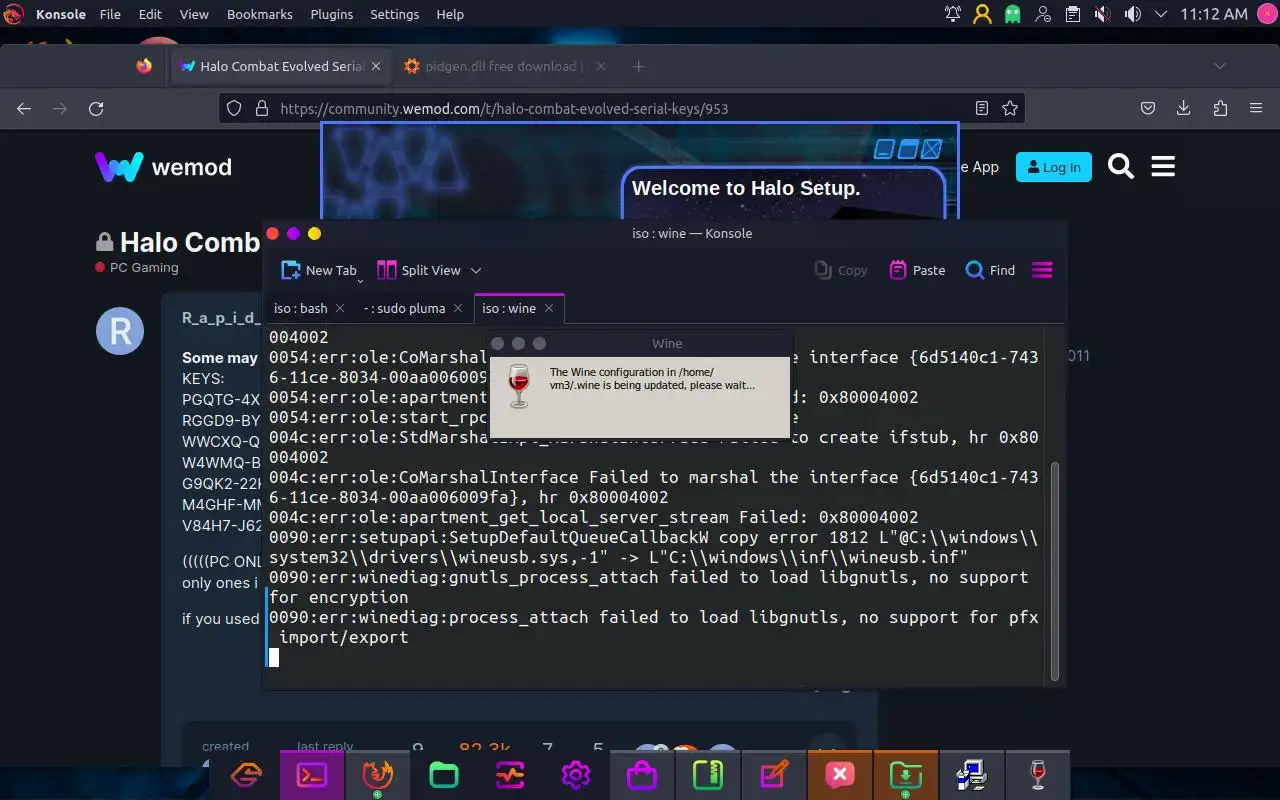Click the R user avatar on wemod post

120,331
